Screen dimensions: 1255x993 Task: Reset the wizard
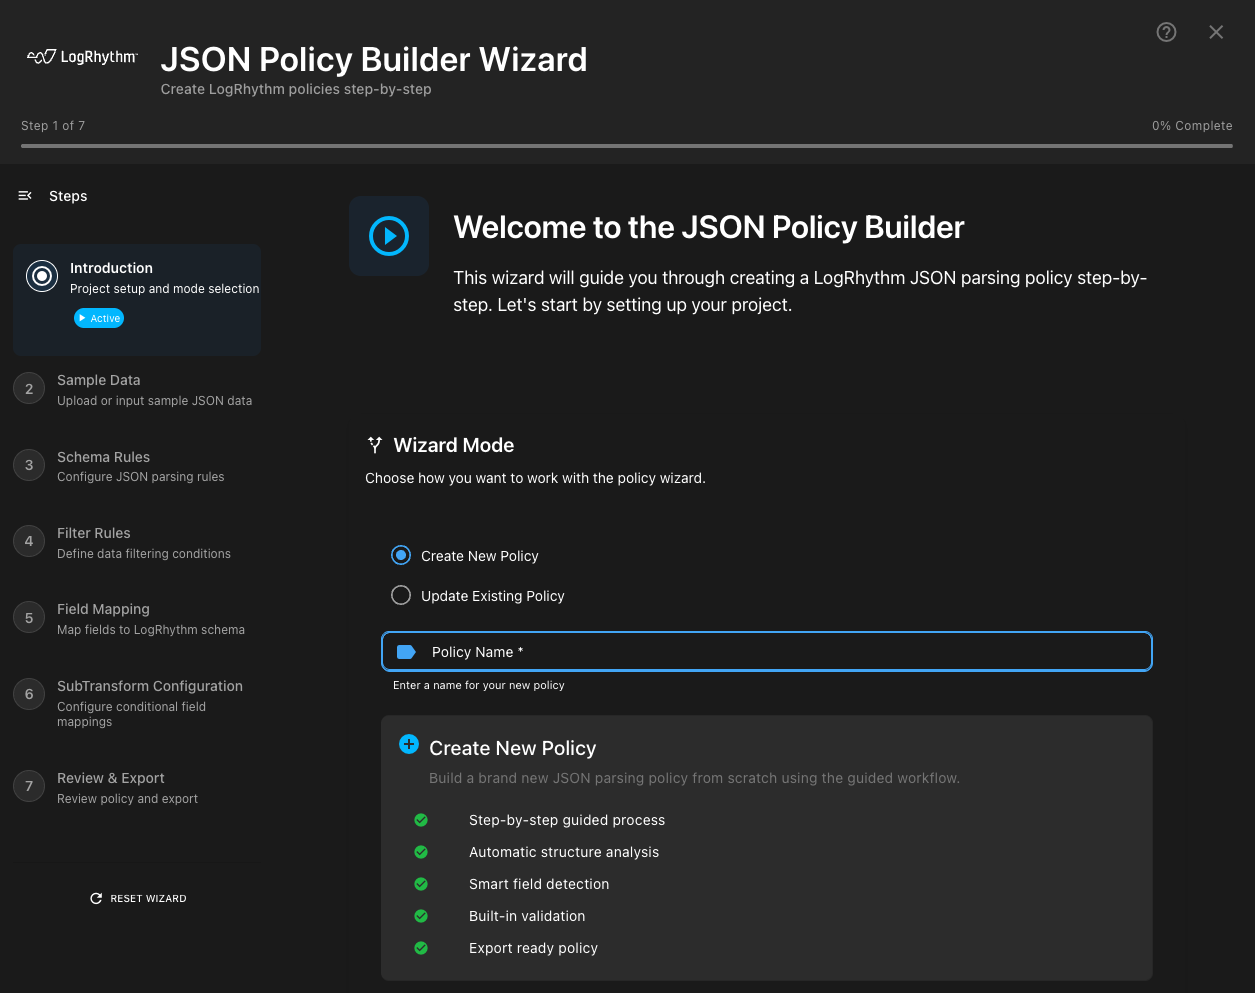[x=138, y=898]
